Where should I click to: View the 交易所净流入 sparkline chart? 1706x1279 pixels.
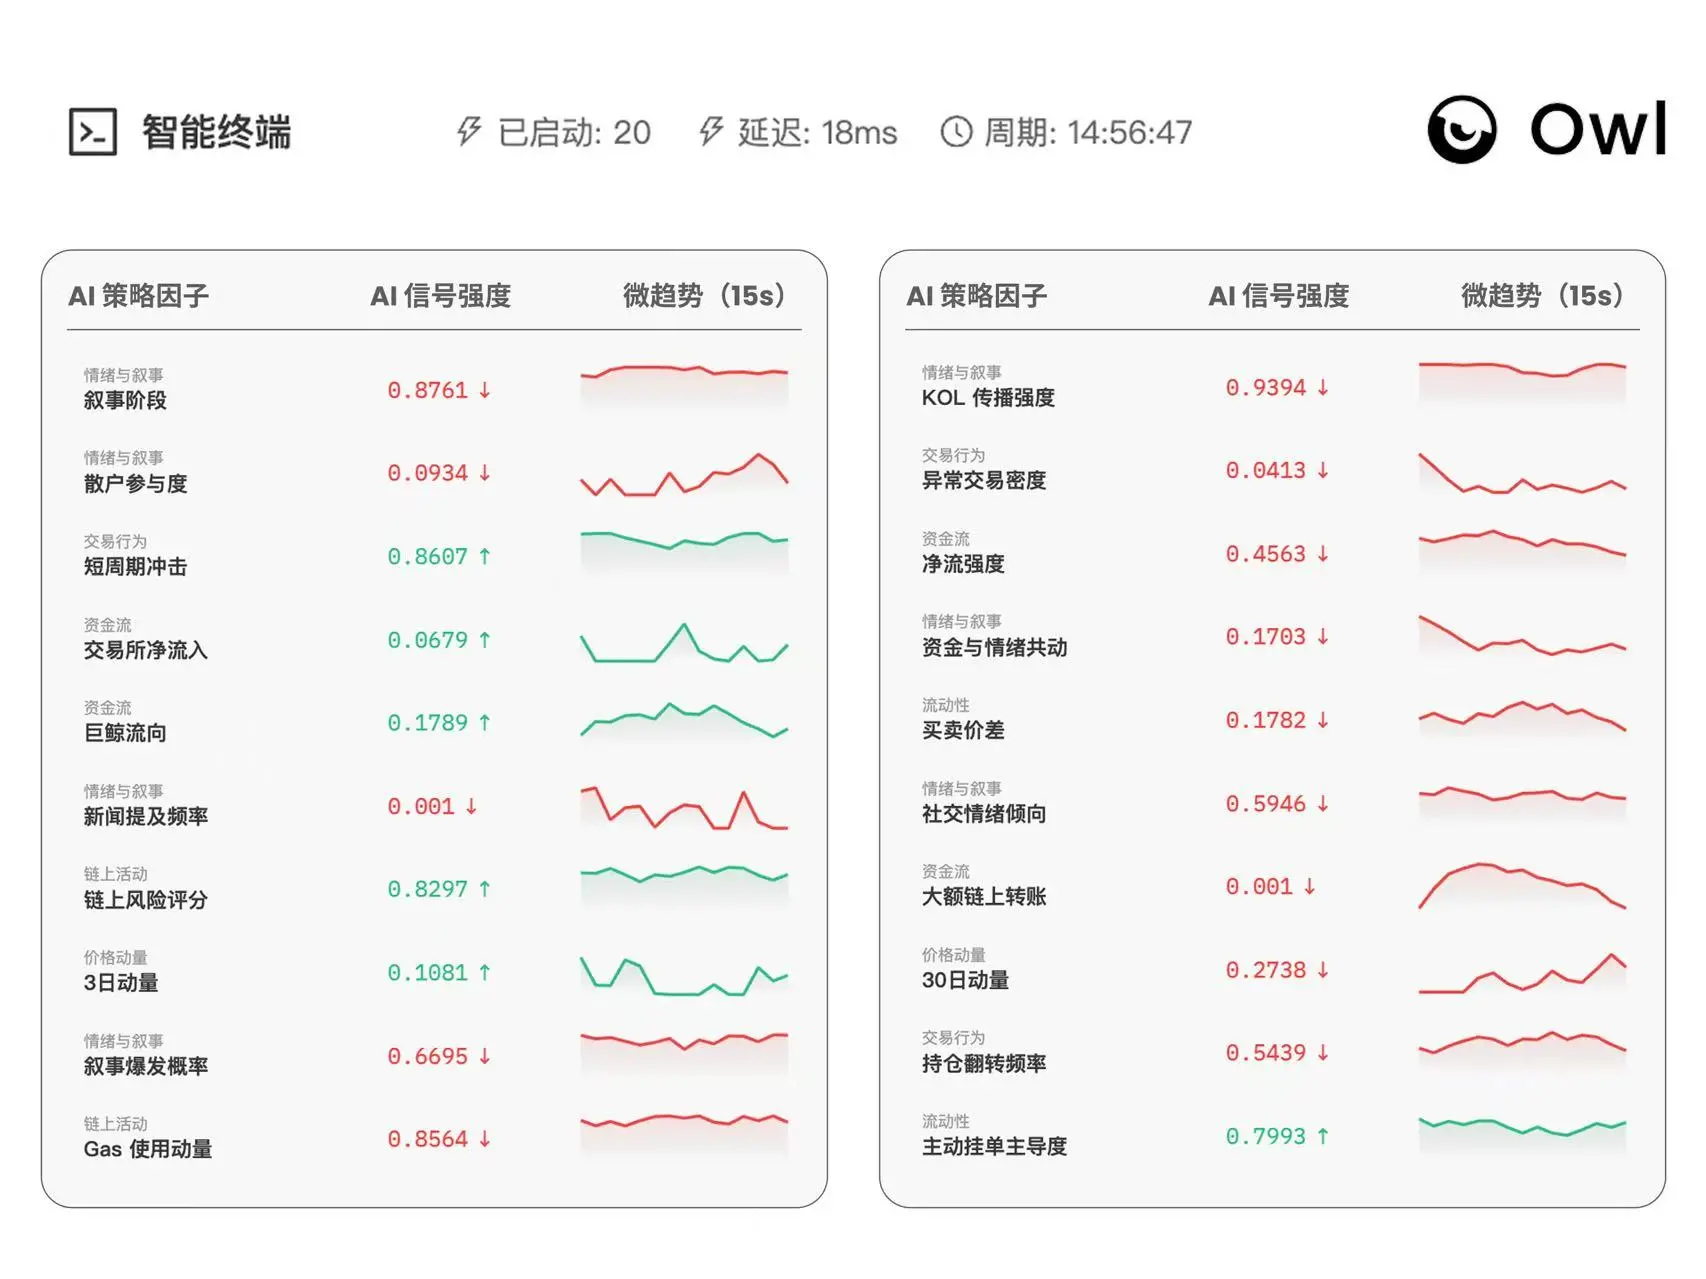[684, 643]
